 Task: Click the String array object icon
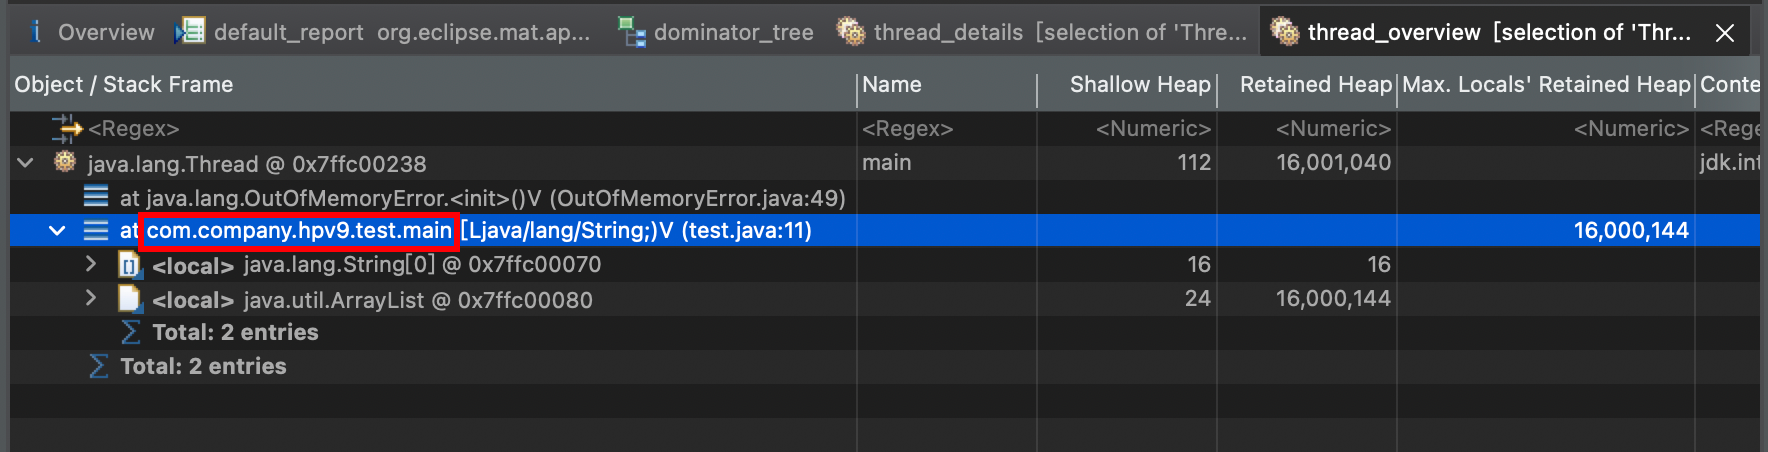pyautogui.click(x=130, y=265)
